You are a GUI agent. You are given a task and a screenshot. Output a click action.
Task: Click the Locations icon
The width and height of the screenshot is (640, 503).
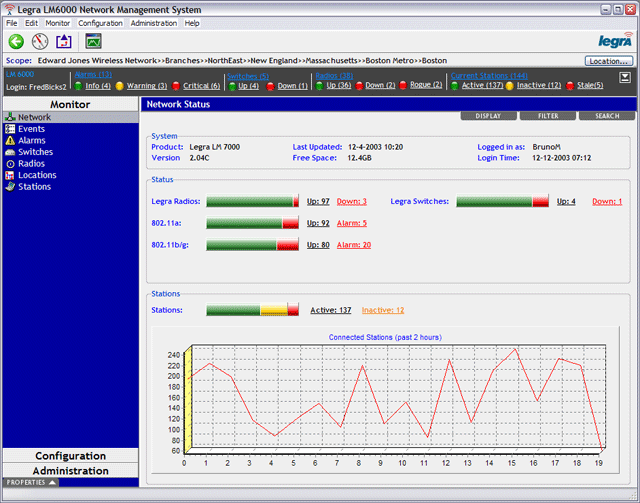[10, 175]
